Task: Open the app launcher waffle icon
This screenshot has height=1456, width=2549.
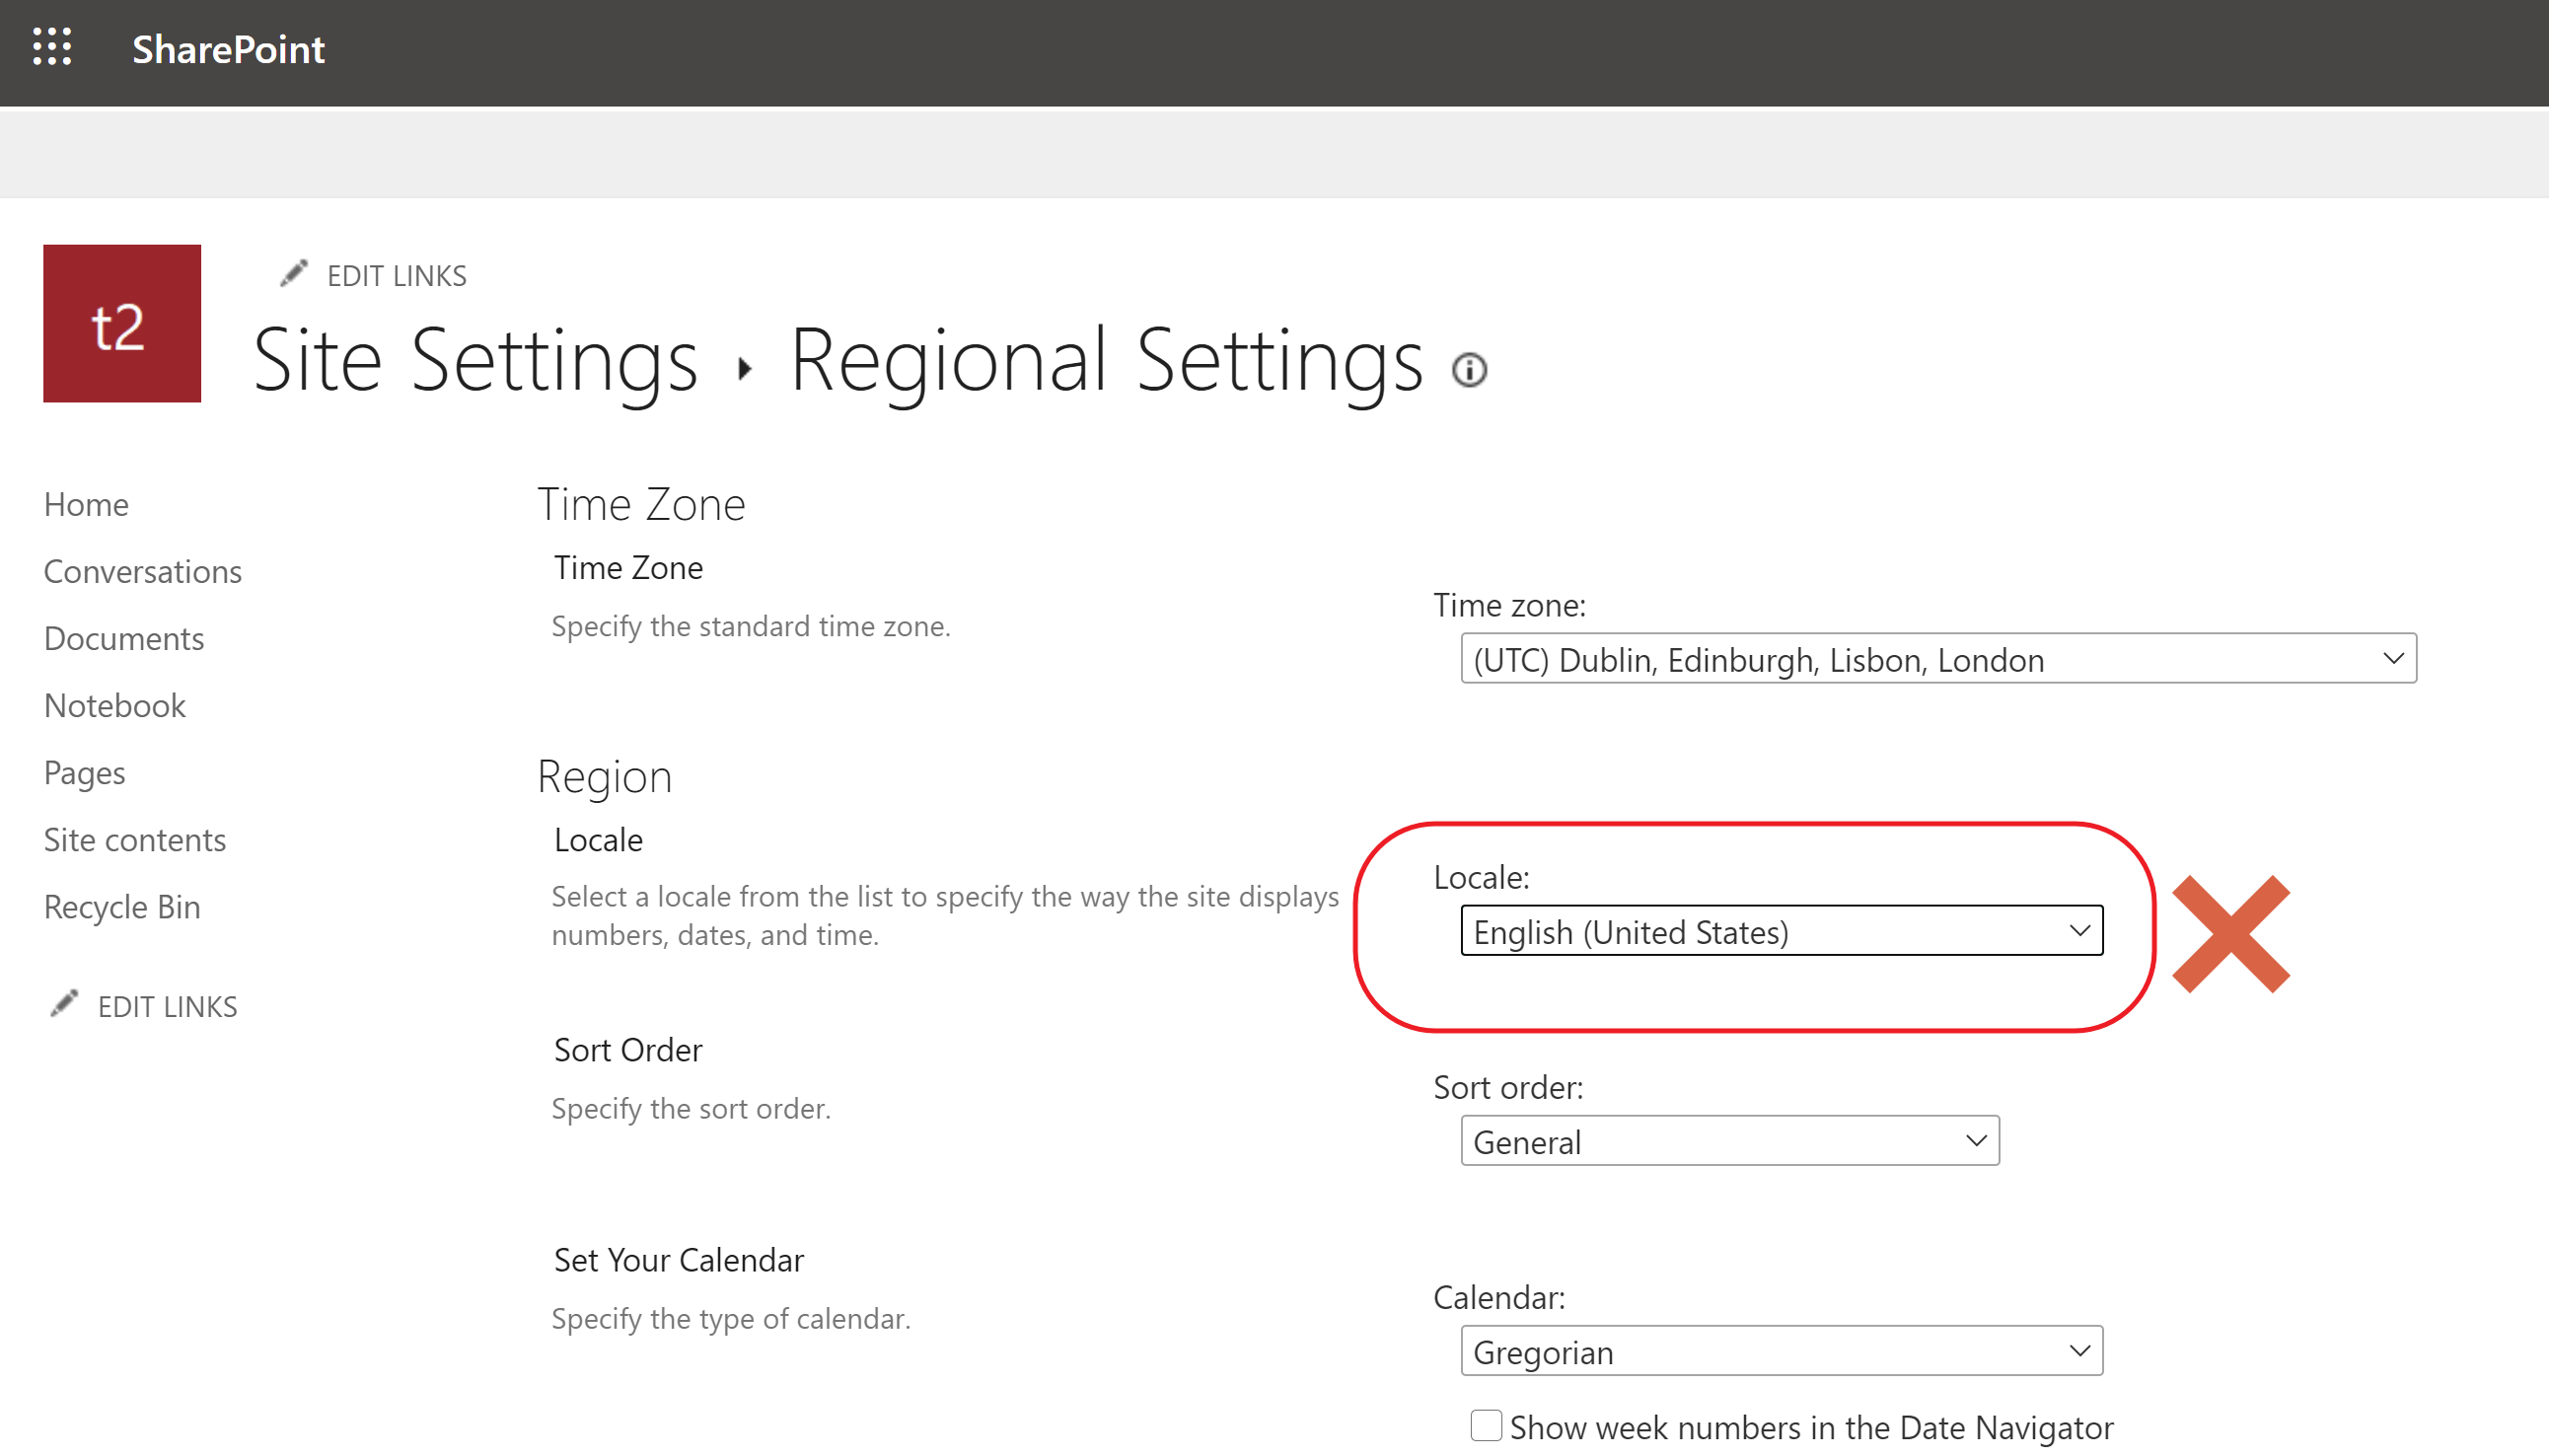Action: pos(52,47)
